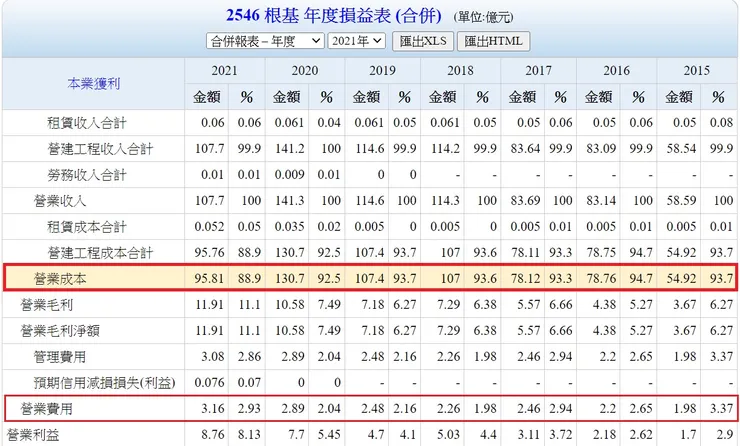The height and width of the screenshot is (446, 740).
Task: Click the page title 2546 根基 年度損益表 (合併)
Action: click(x=334, y=16)
